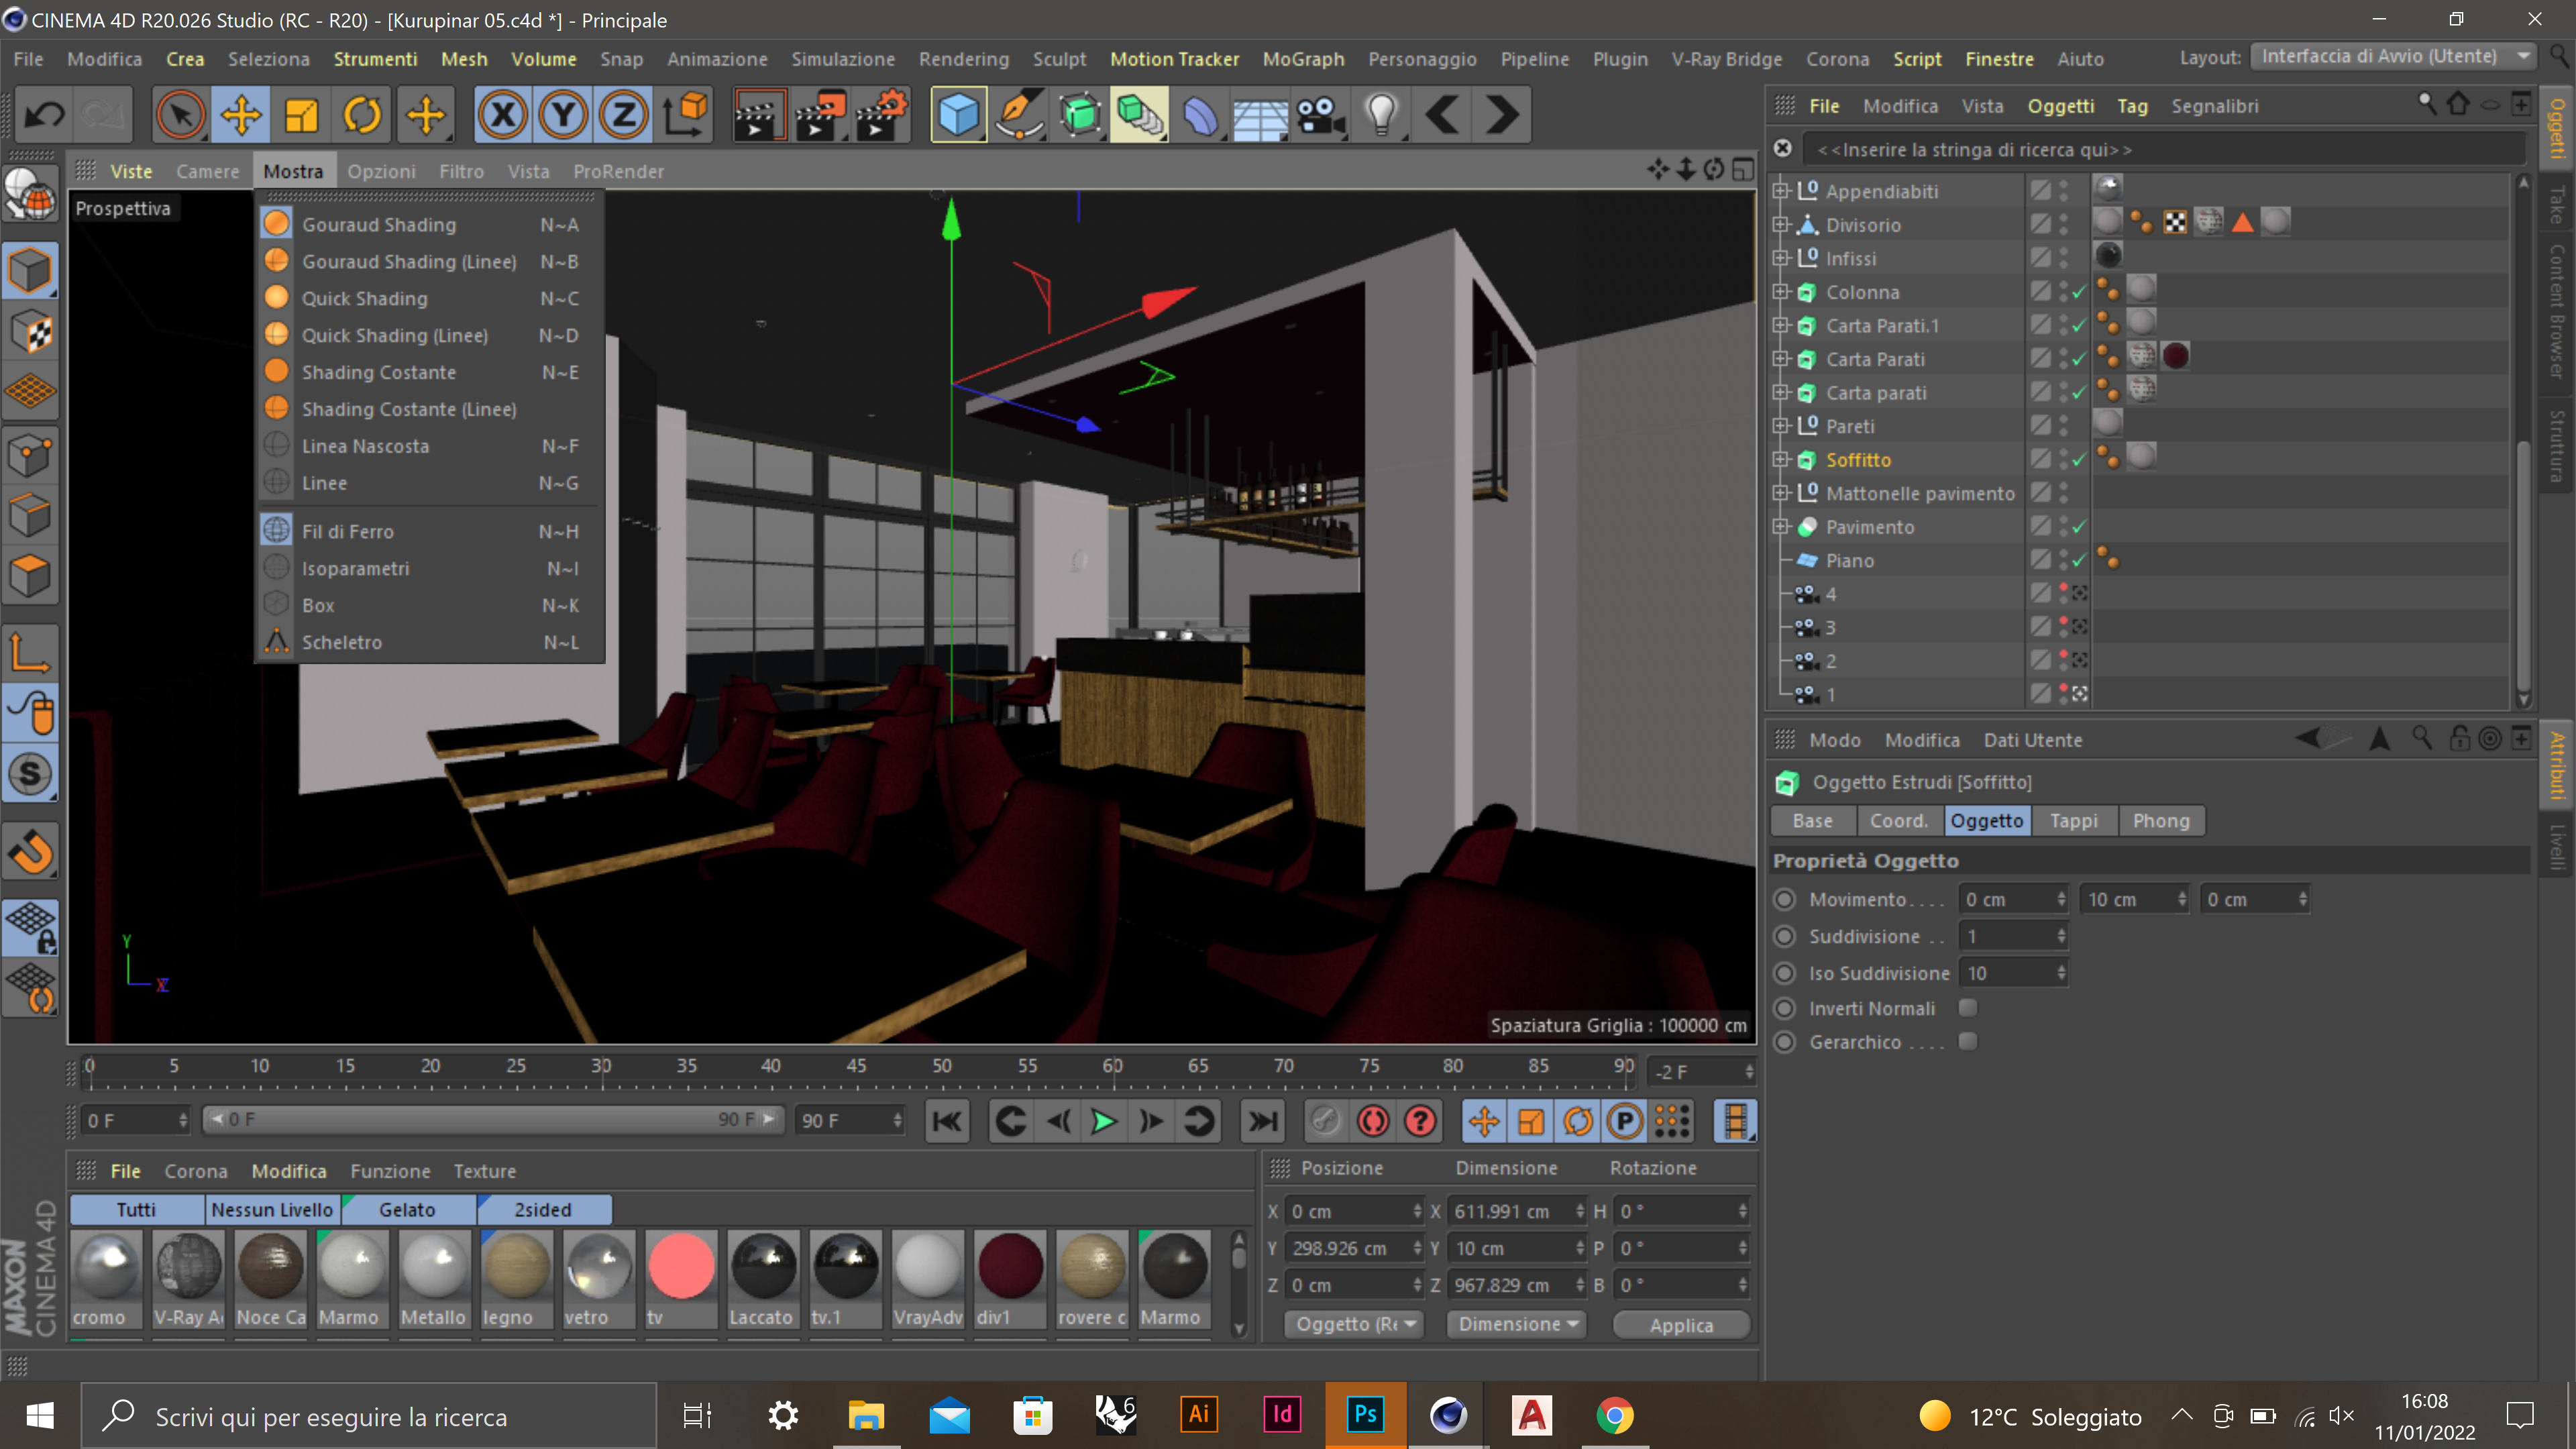
Task: Toggle the X axis lock icon
Action: (x=502, y=115)
